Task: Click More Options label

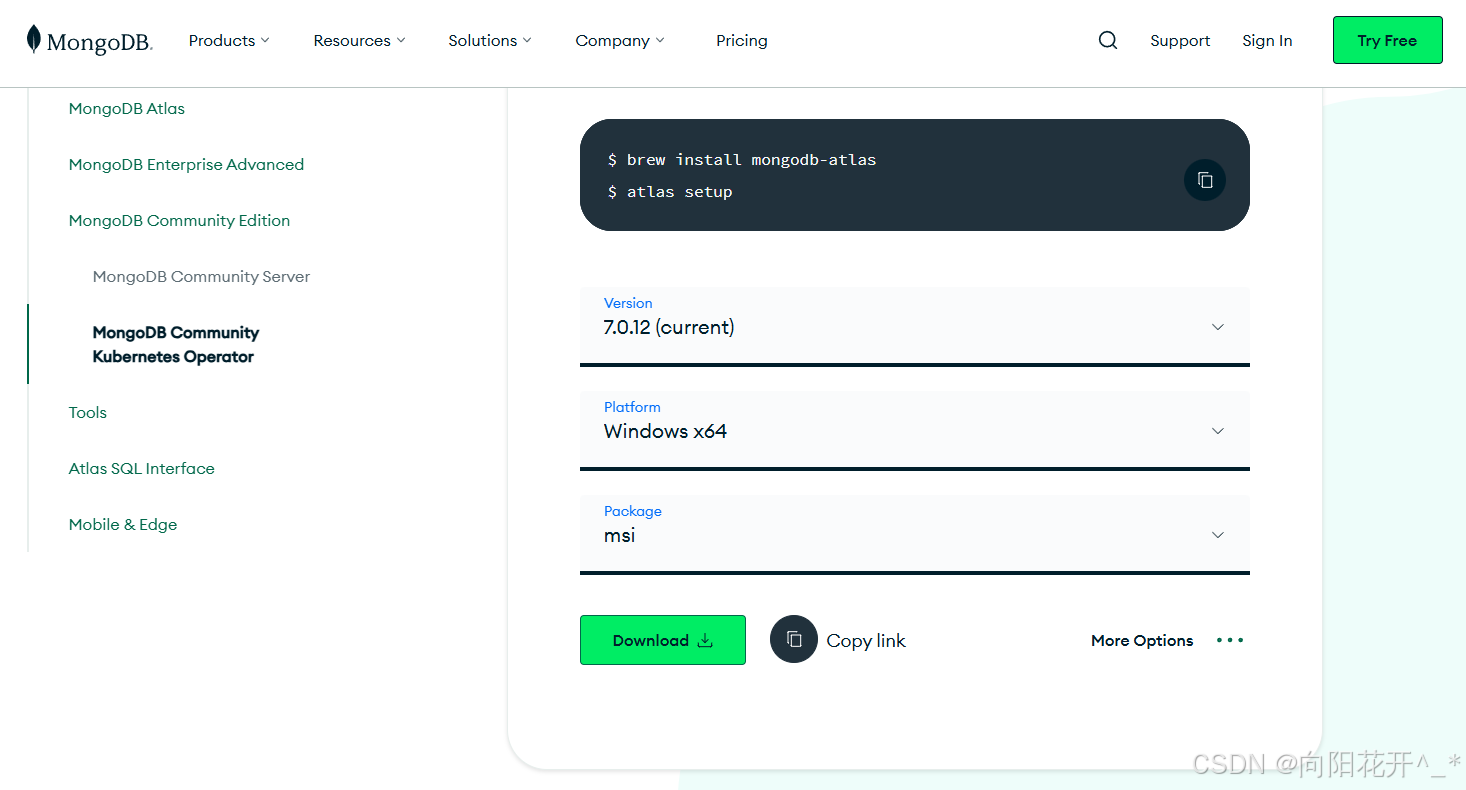Action: [x=1142, y=640]
